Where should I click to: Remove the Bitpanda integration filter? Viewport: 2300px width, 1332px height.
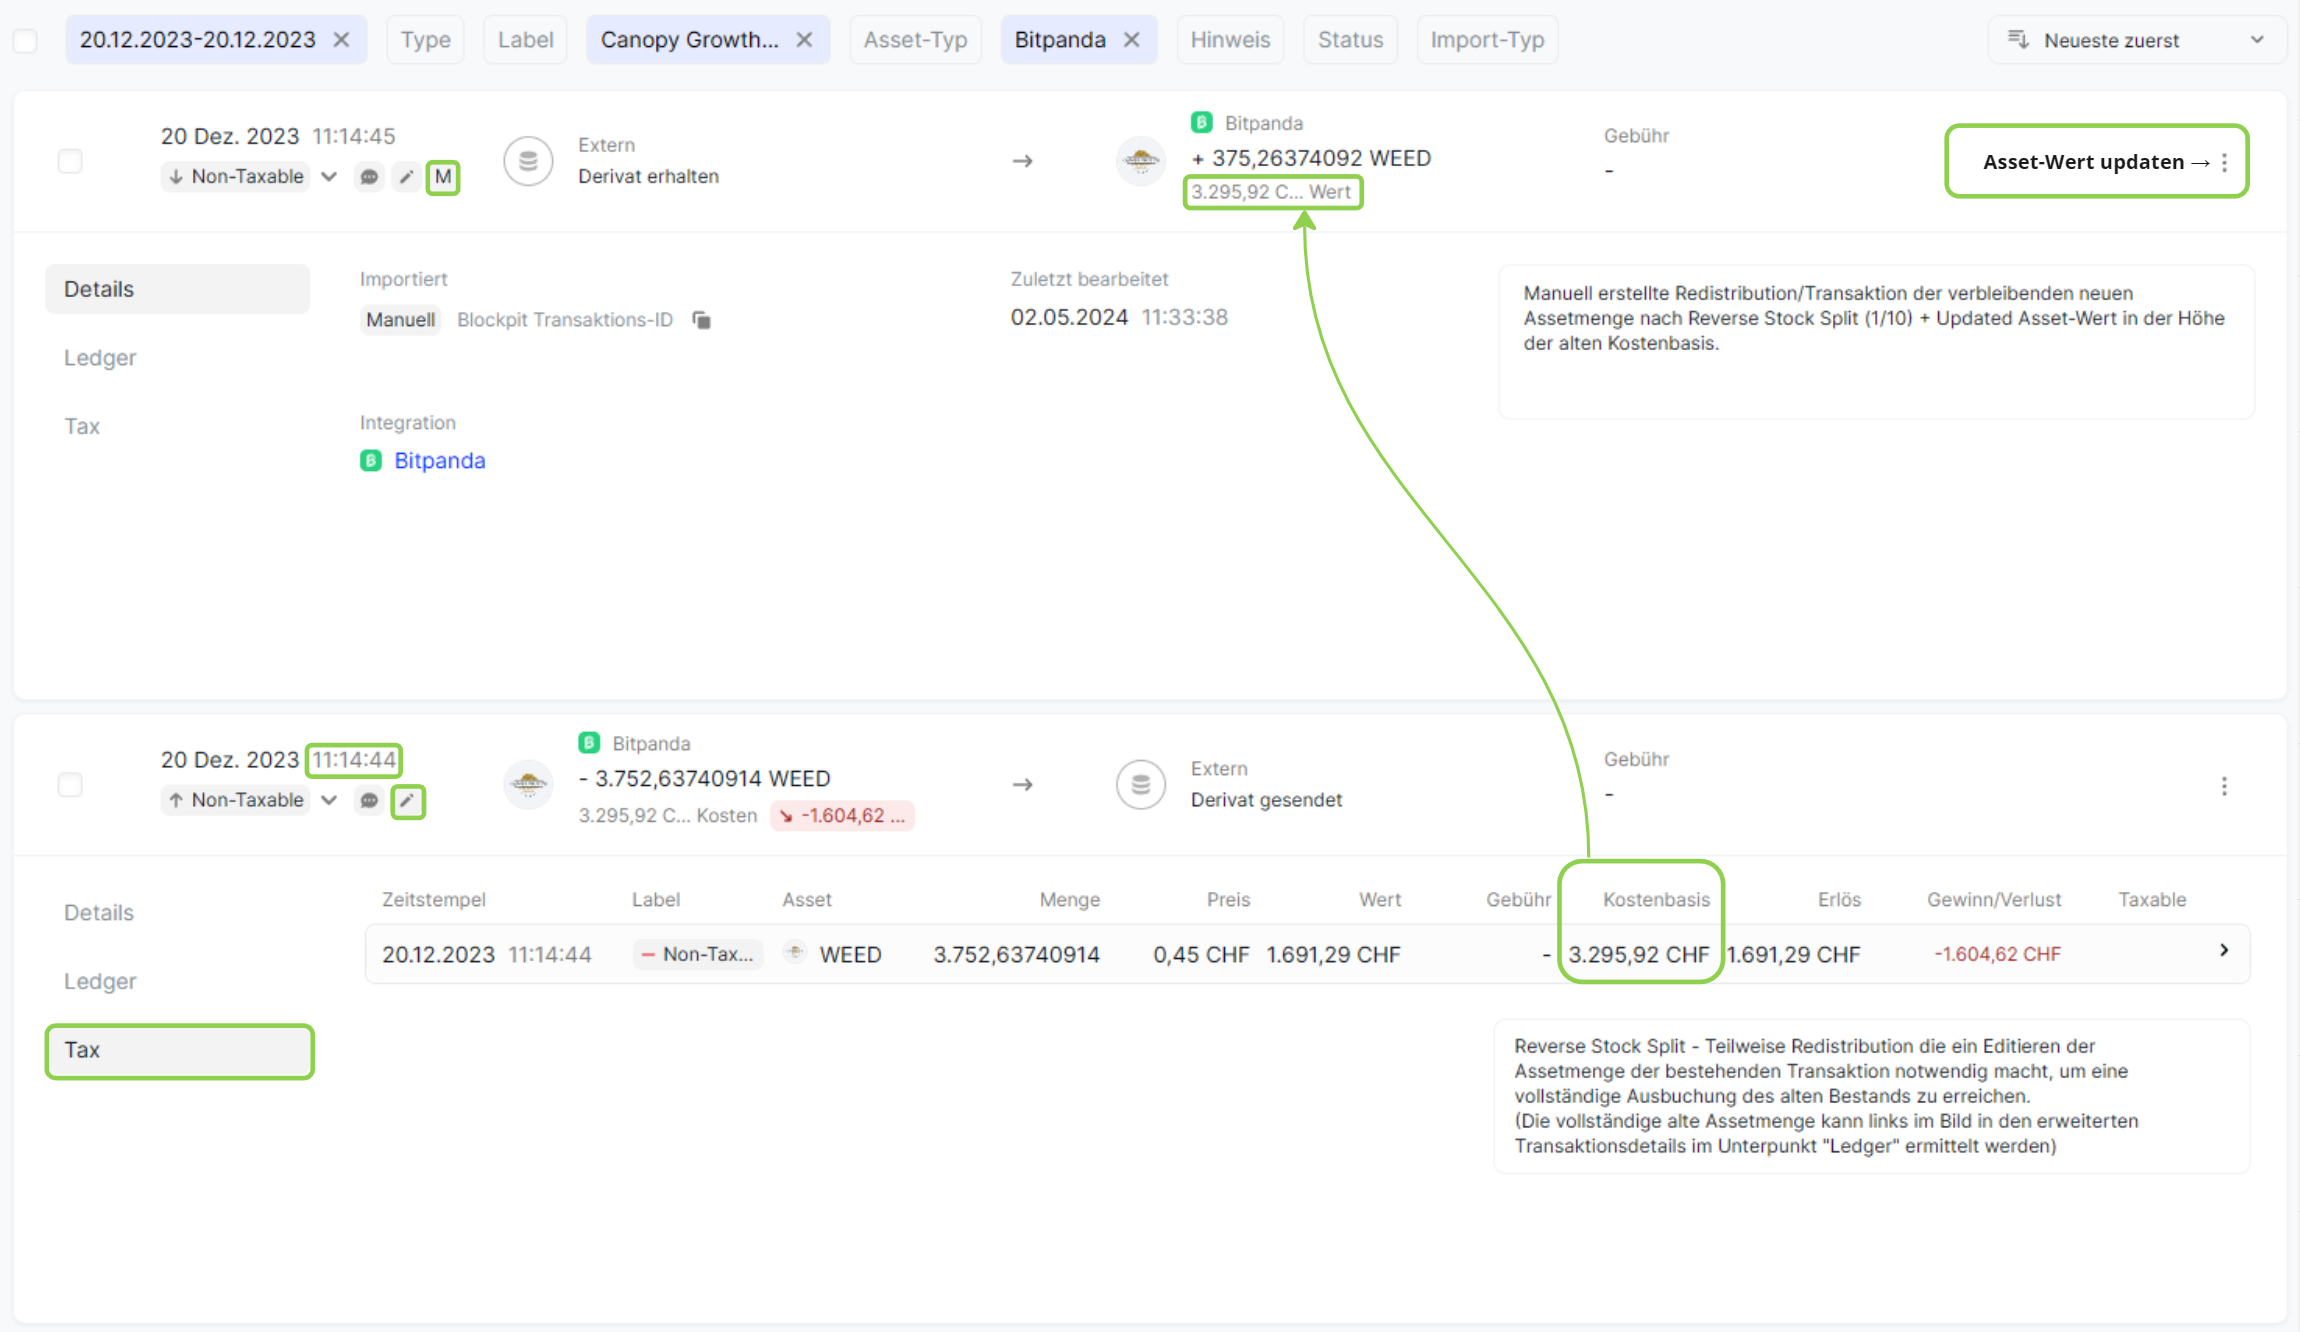(1131, 40)
